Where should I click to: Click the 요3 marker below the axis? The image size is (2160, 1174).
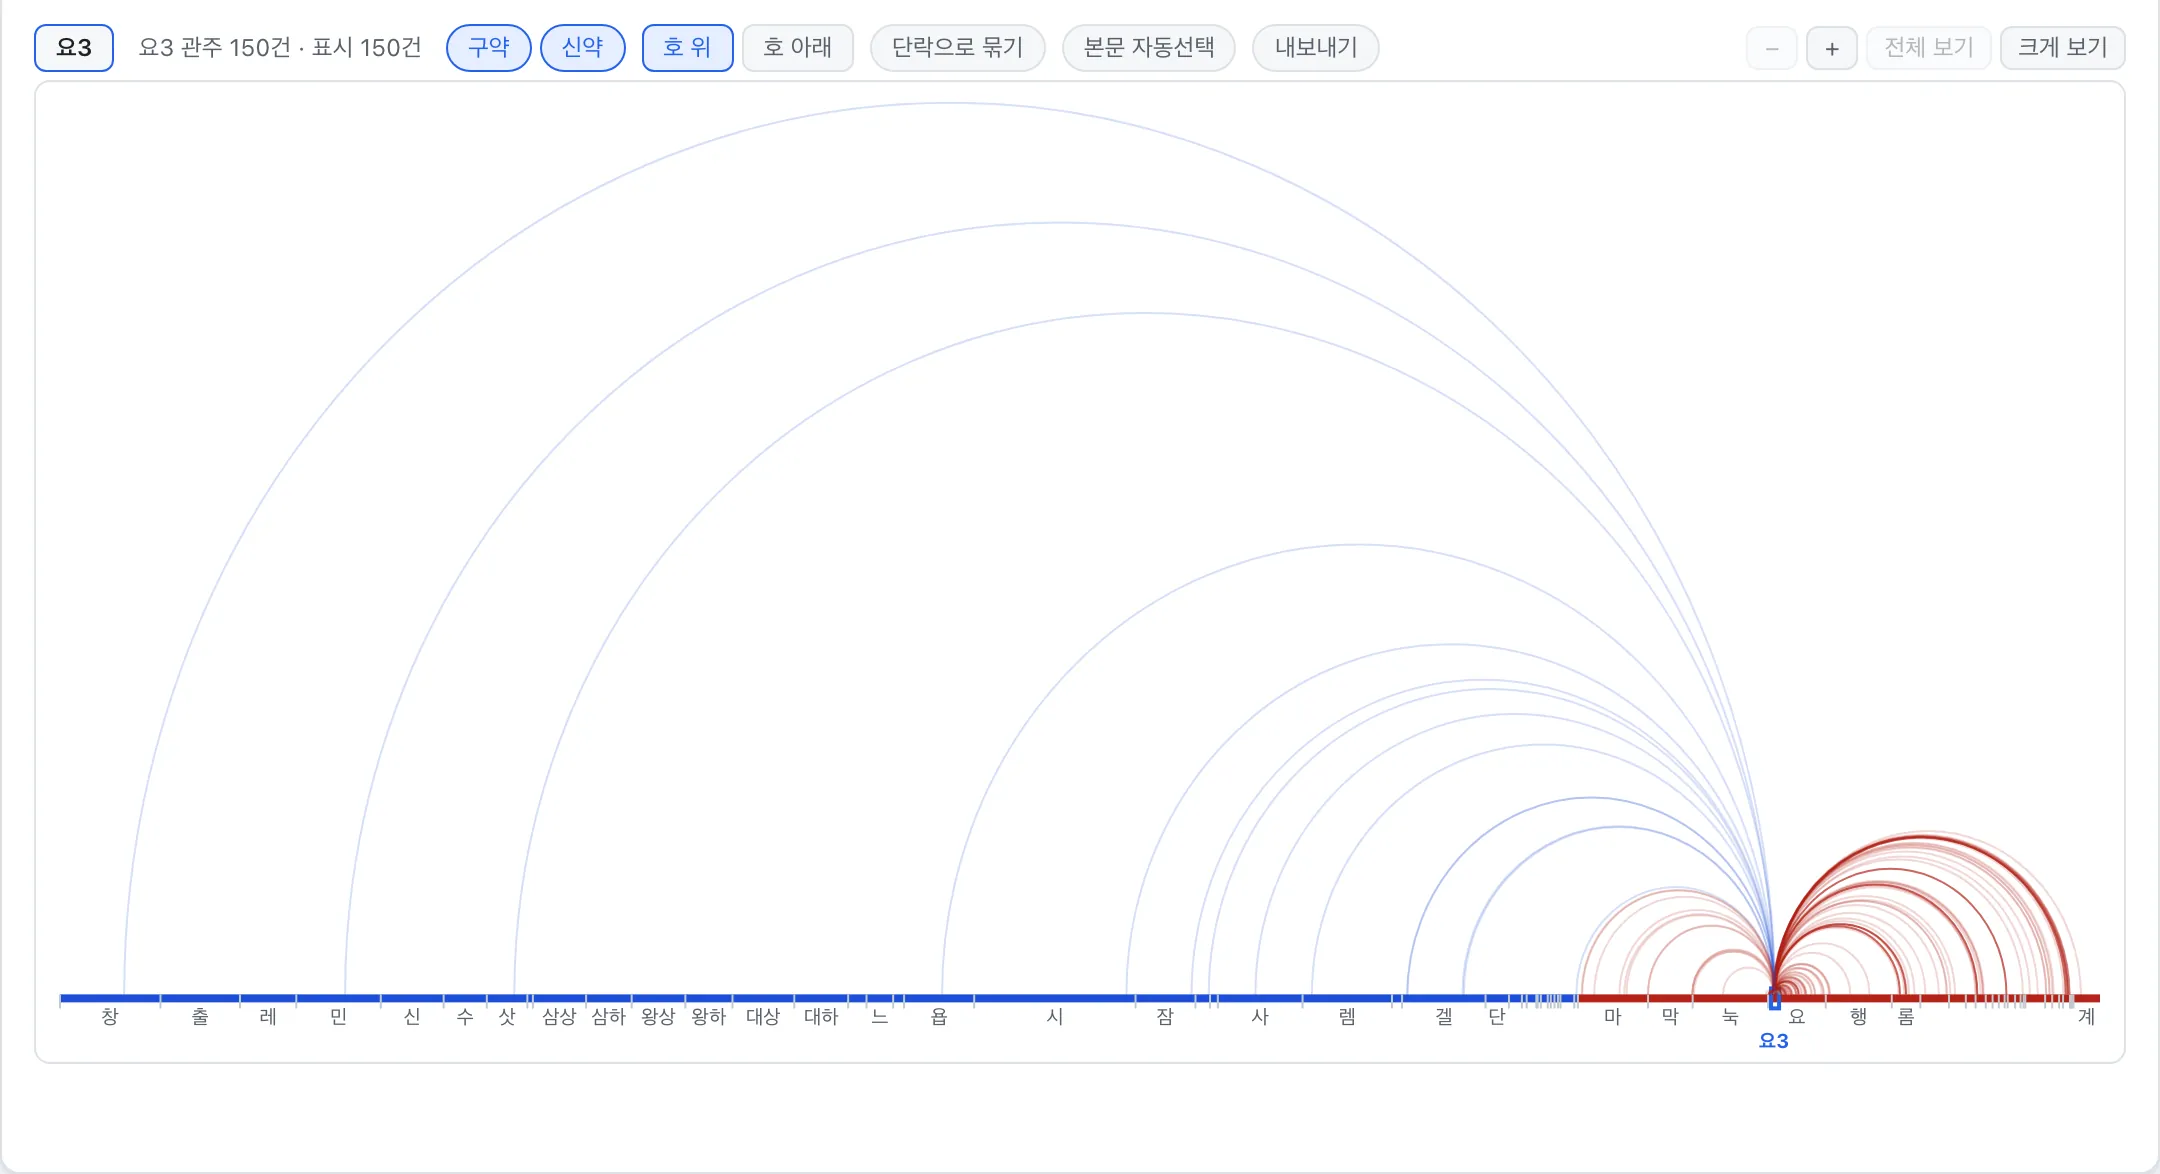pyautogui.click(x=1774, y=1041)
